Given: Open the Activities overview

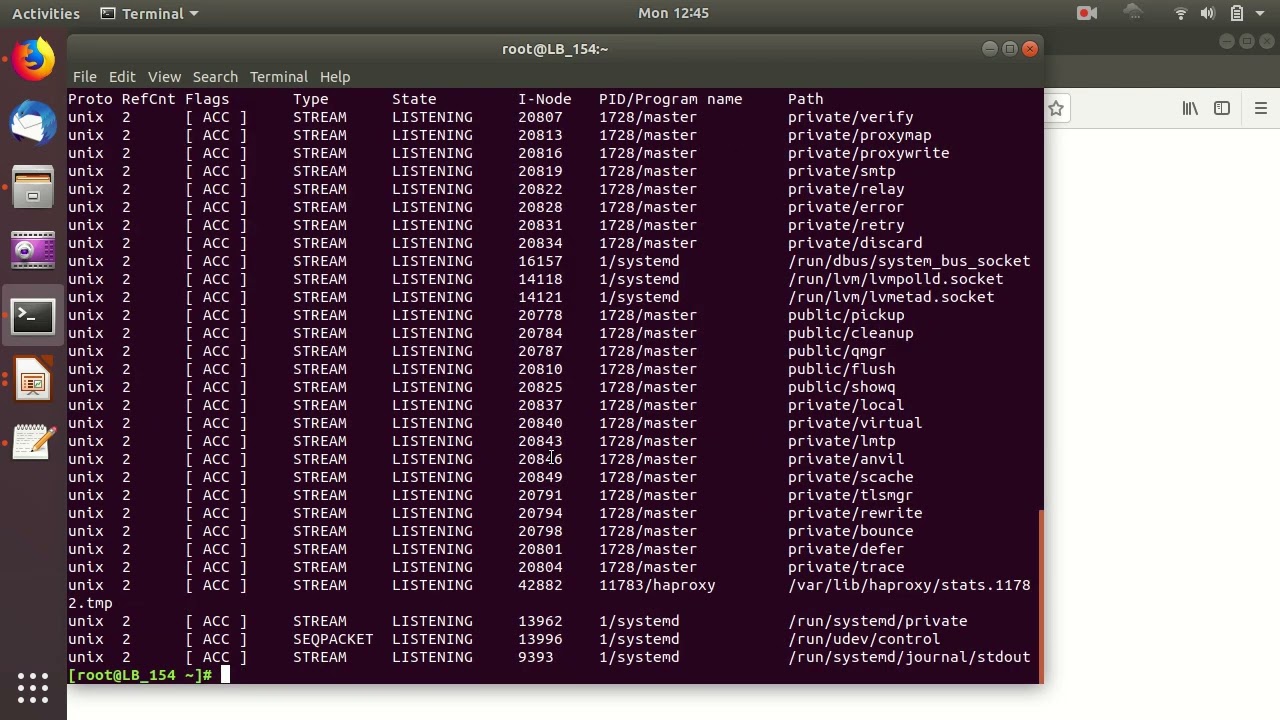Looking at the screenshot, I should tap(46, 13).
